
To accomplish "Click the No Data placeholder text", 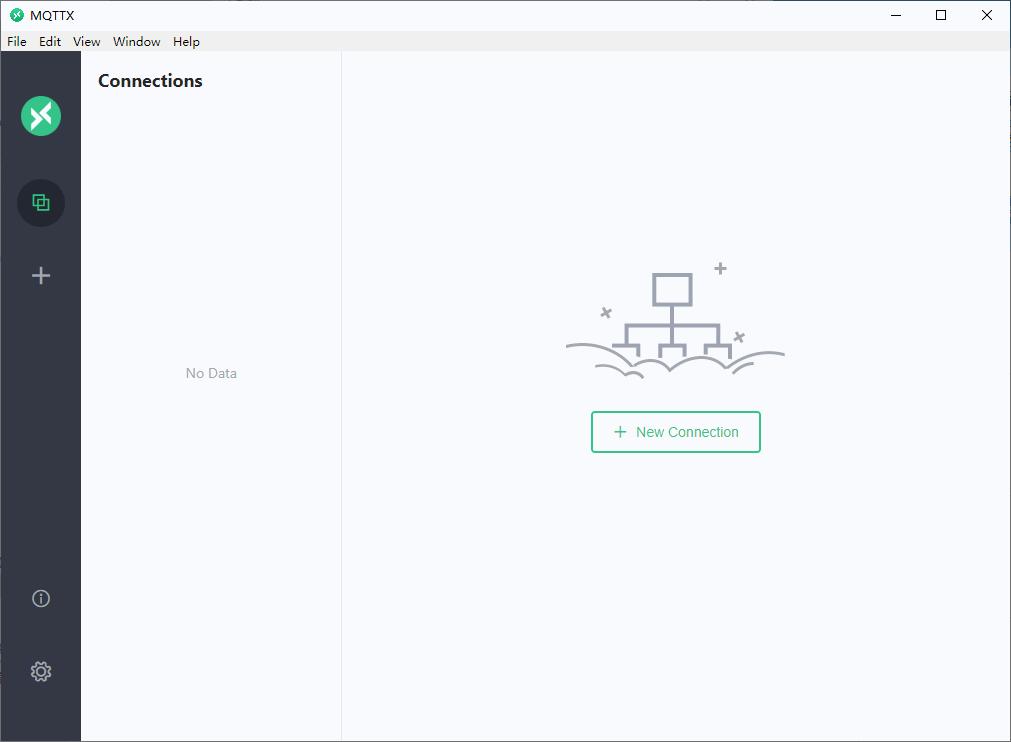I will click(211, 373).
